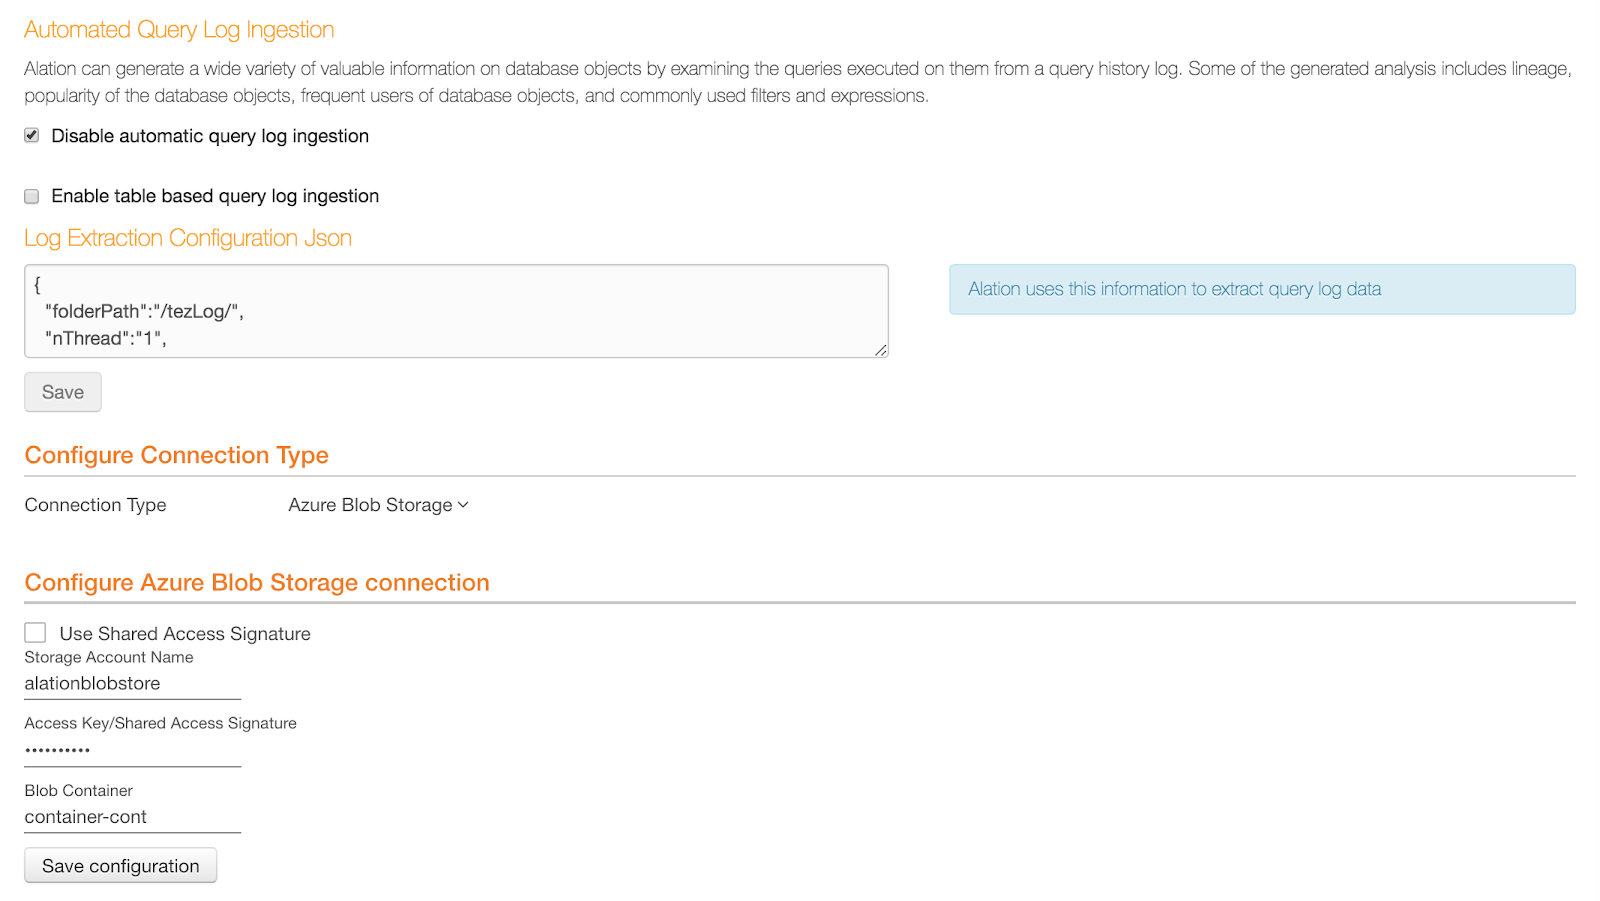Image resolution: width=1600 pixels, height=901 pixels.
Task: Click the Save button below the JSON box
Action: click(63, 392)
